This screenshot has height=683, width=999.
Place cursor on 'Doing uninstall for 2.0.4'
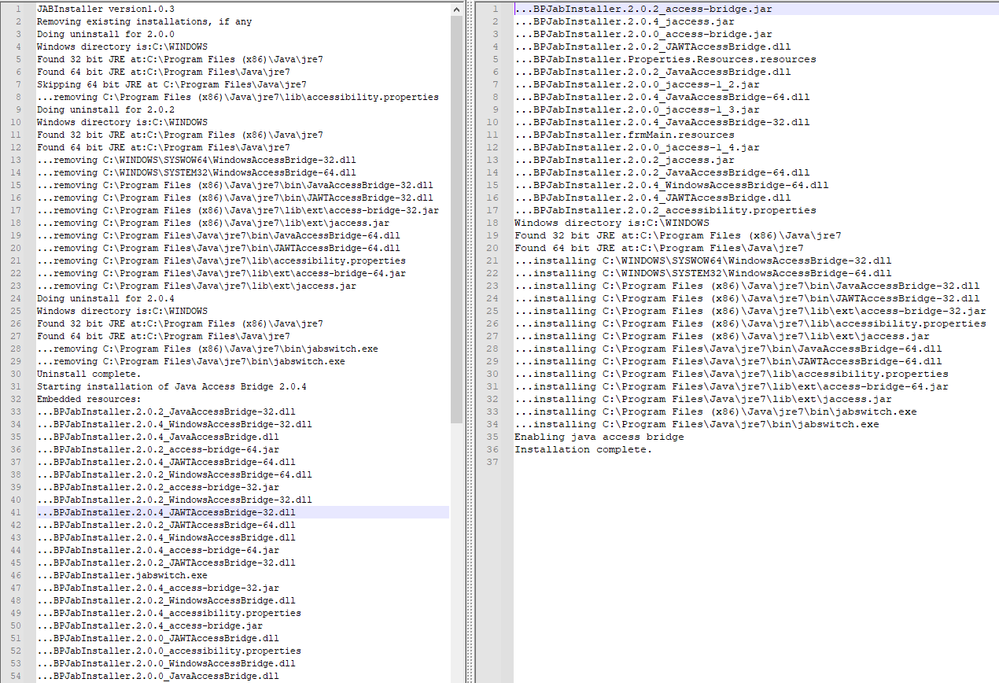pos(106,298)
